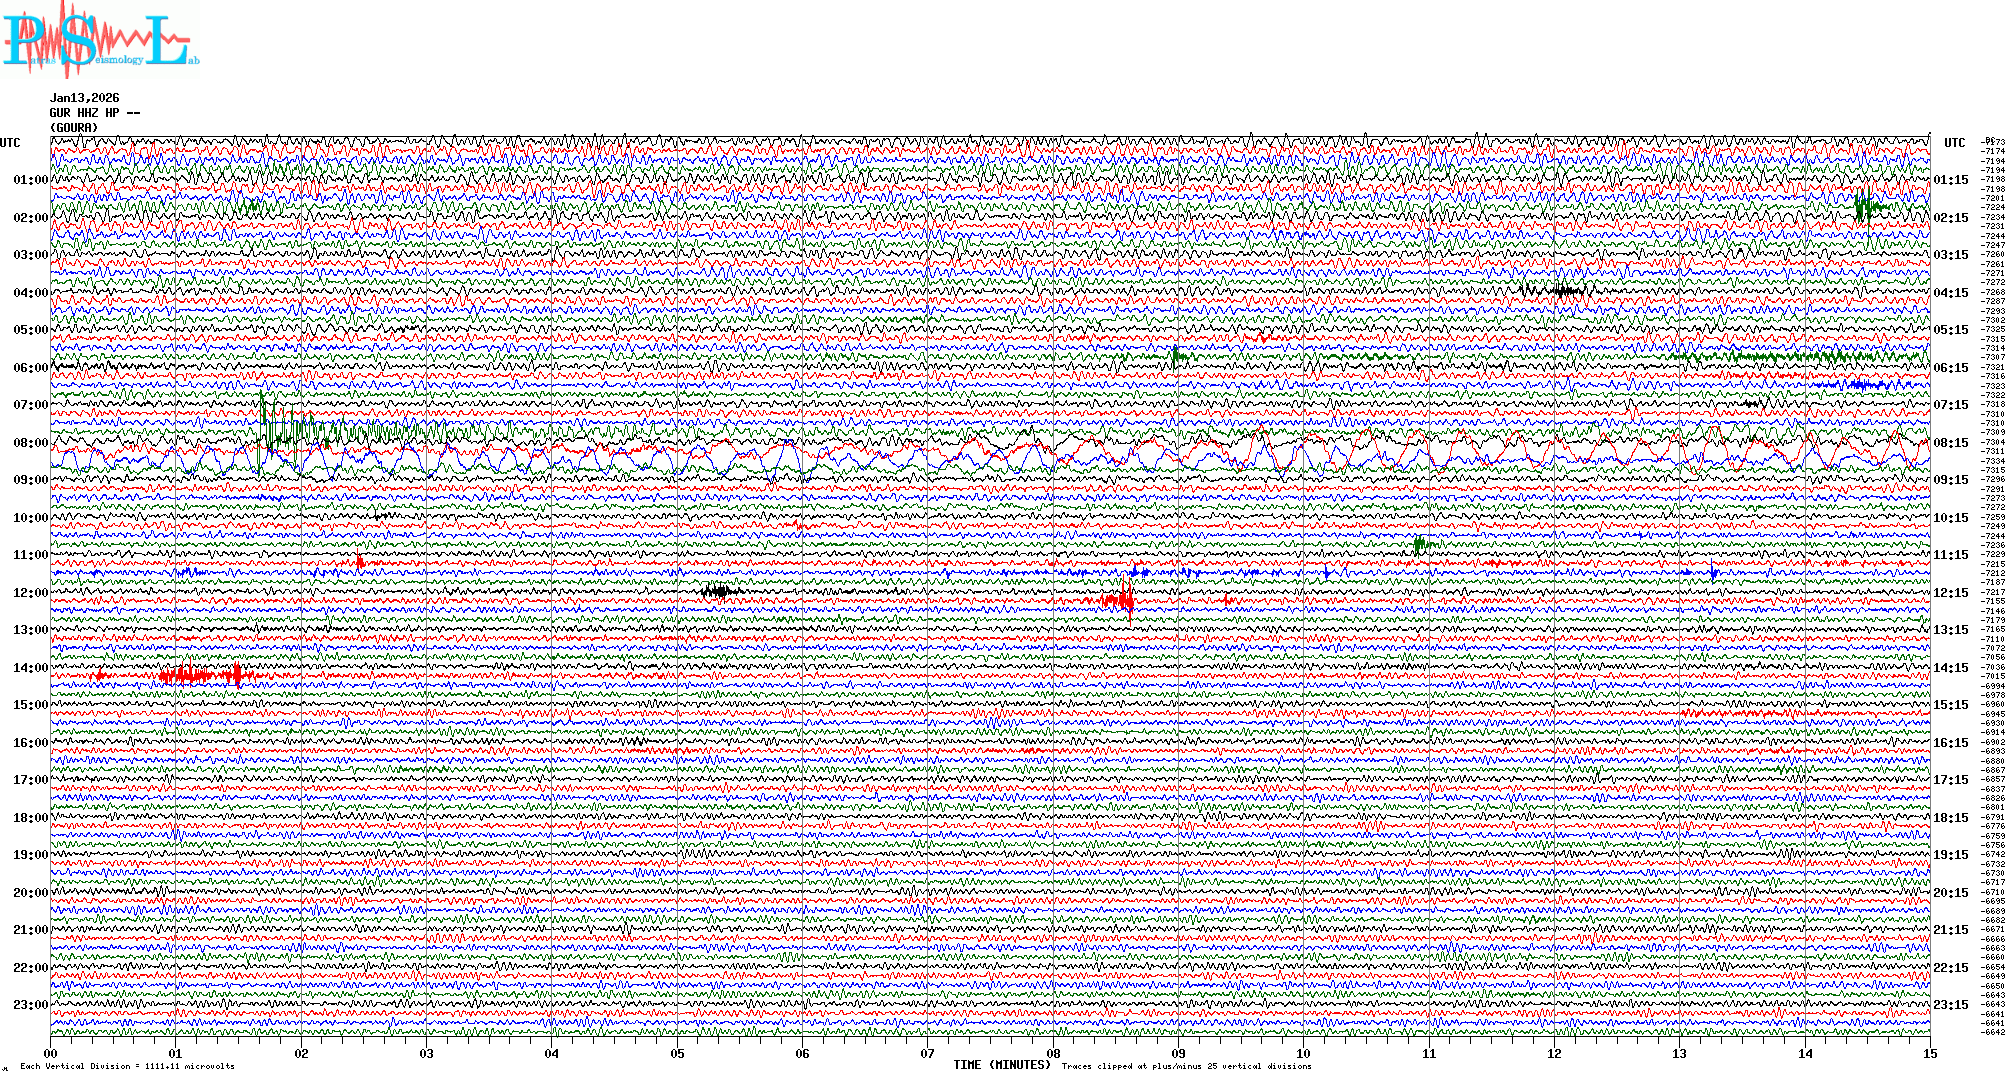
Task: Click the PSL Seismology Lab logo
Action: (100, 40)
